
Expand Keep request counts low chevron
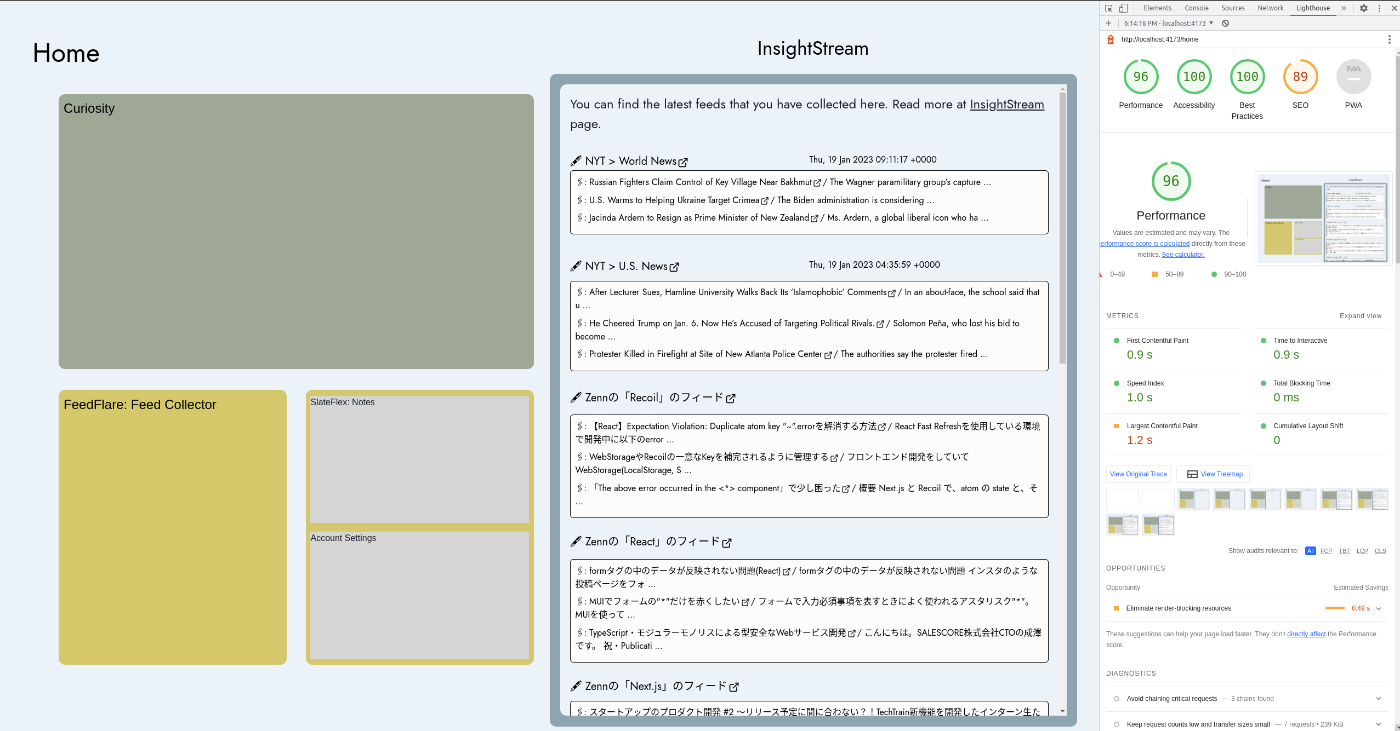click(1378, 724)
